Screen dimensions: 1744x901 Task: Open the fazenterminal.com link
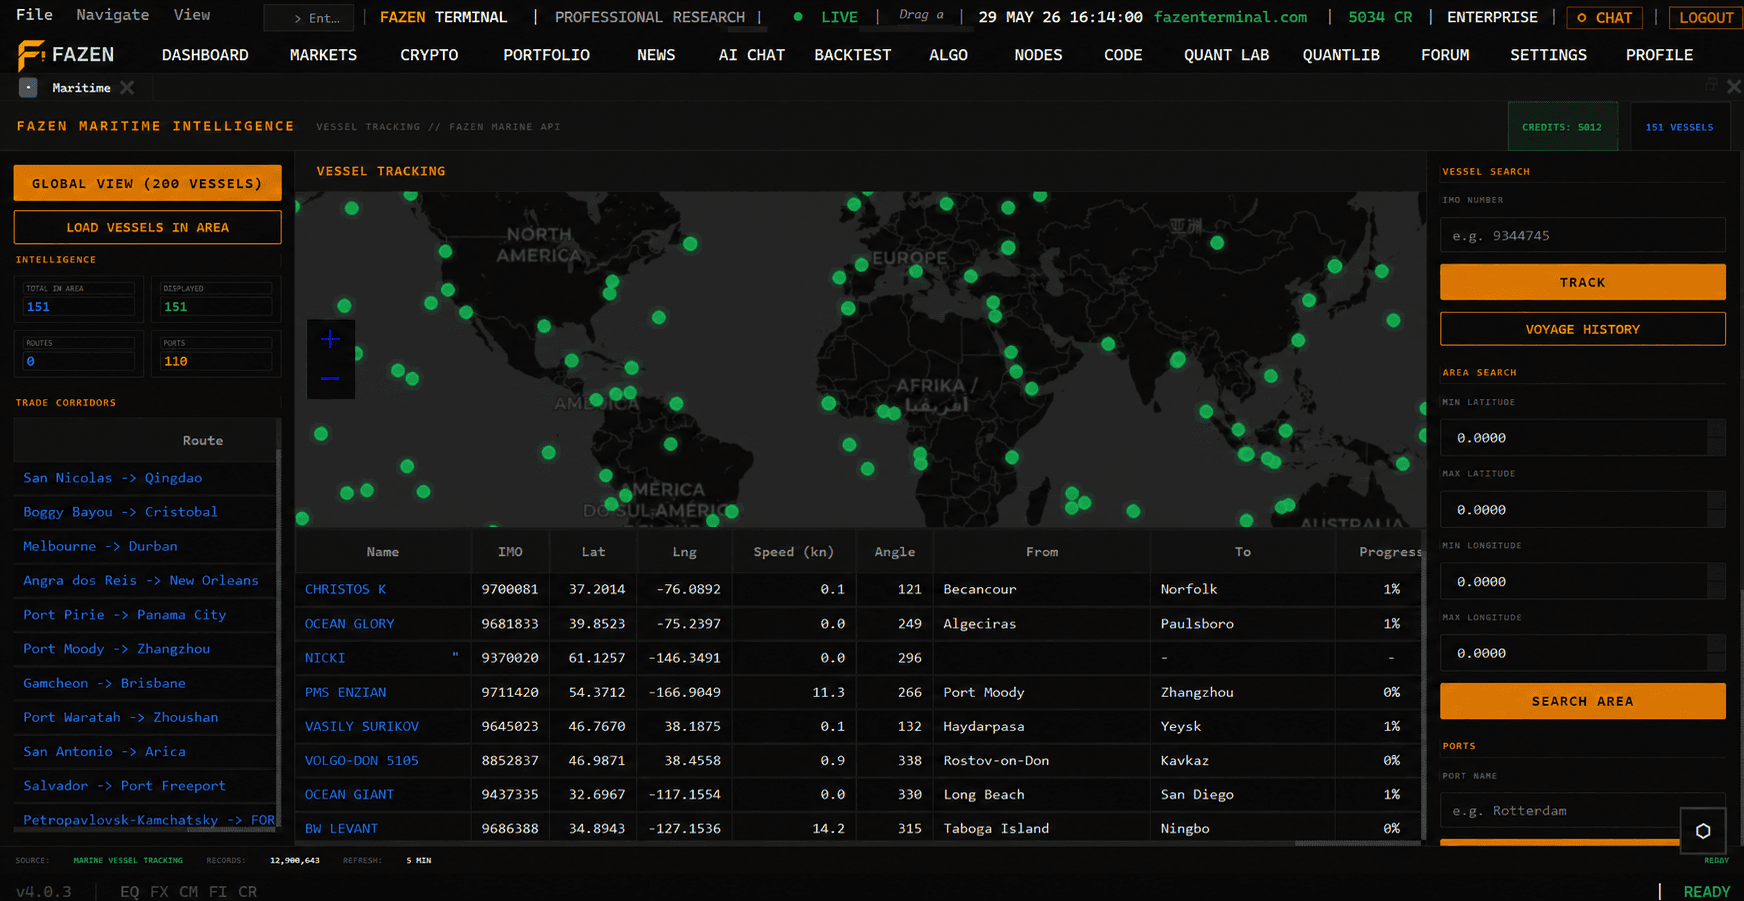tap(1230, 17)
